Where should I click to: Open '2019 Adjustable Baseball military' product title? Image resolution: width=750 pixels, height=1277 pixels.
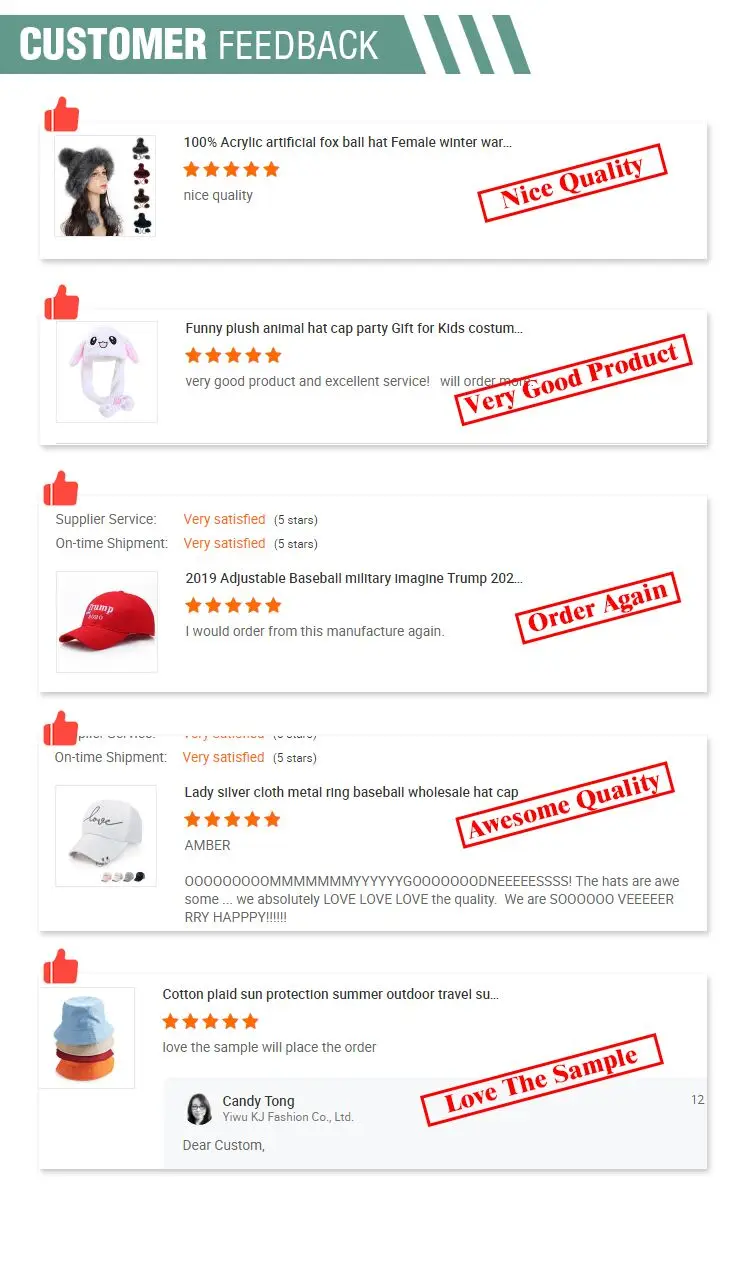pos(354,579)
